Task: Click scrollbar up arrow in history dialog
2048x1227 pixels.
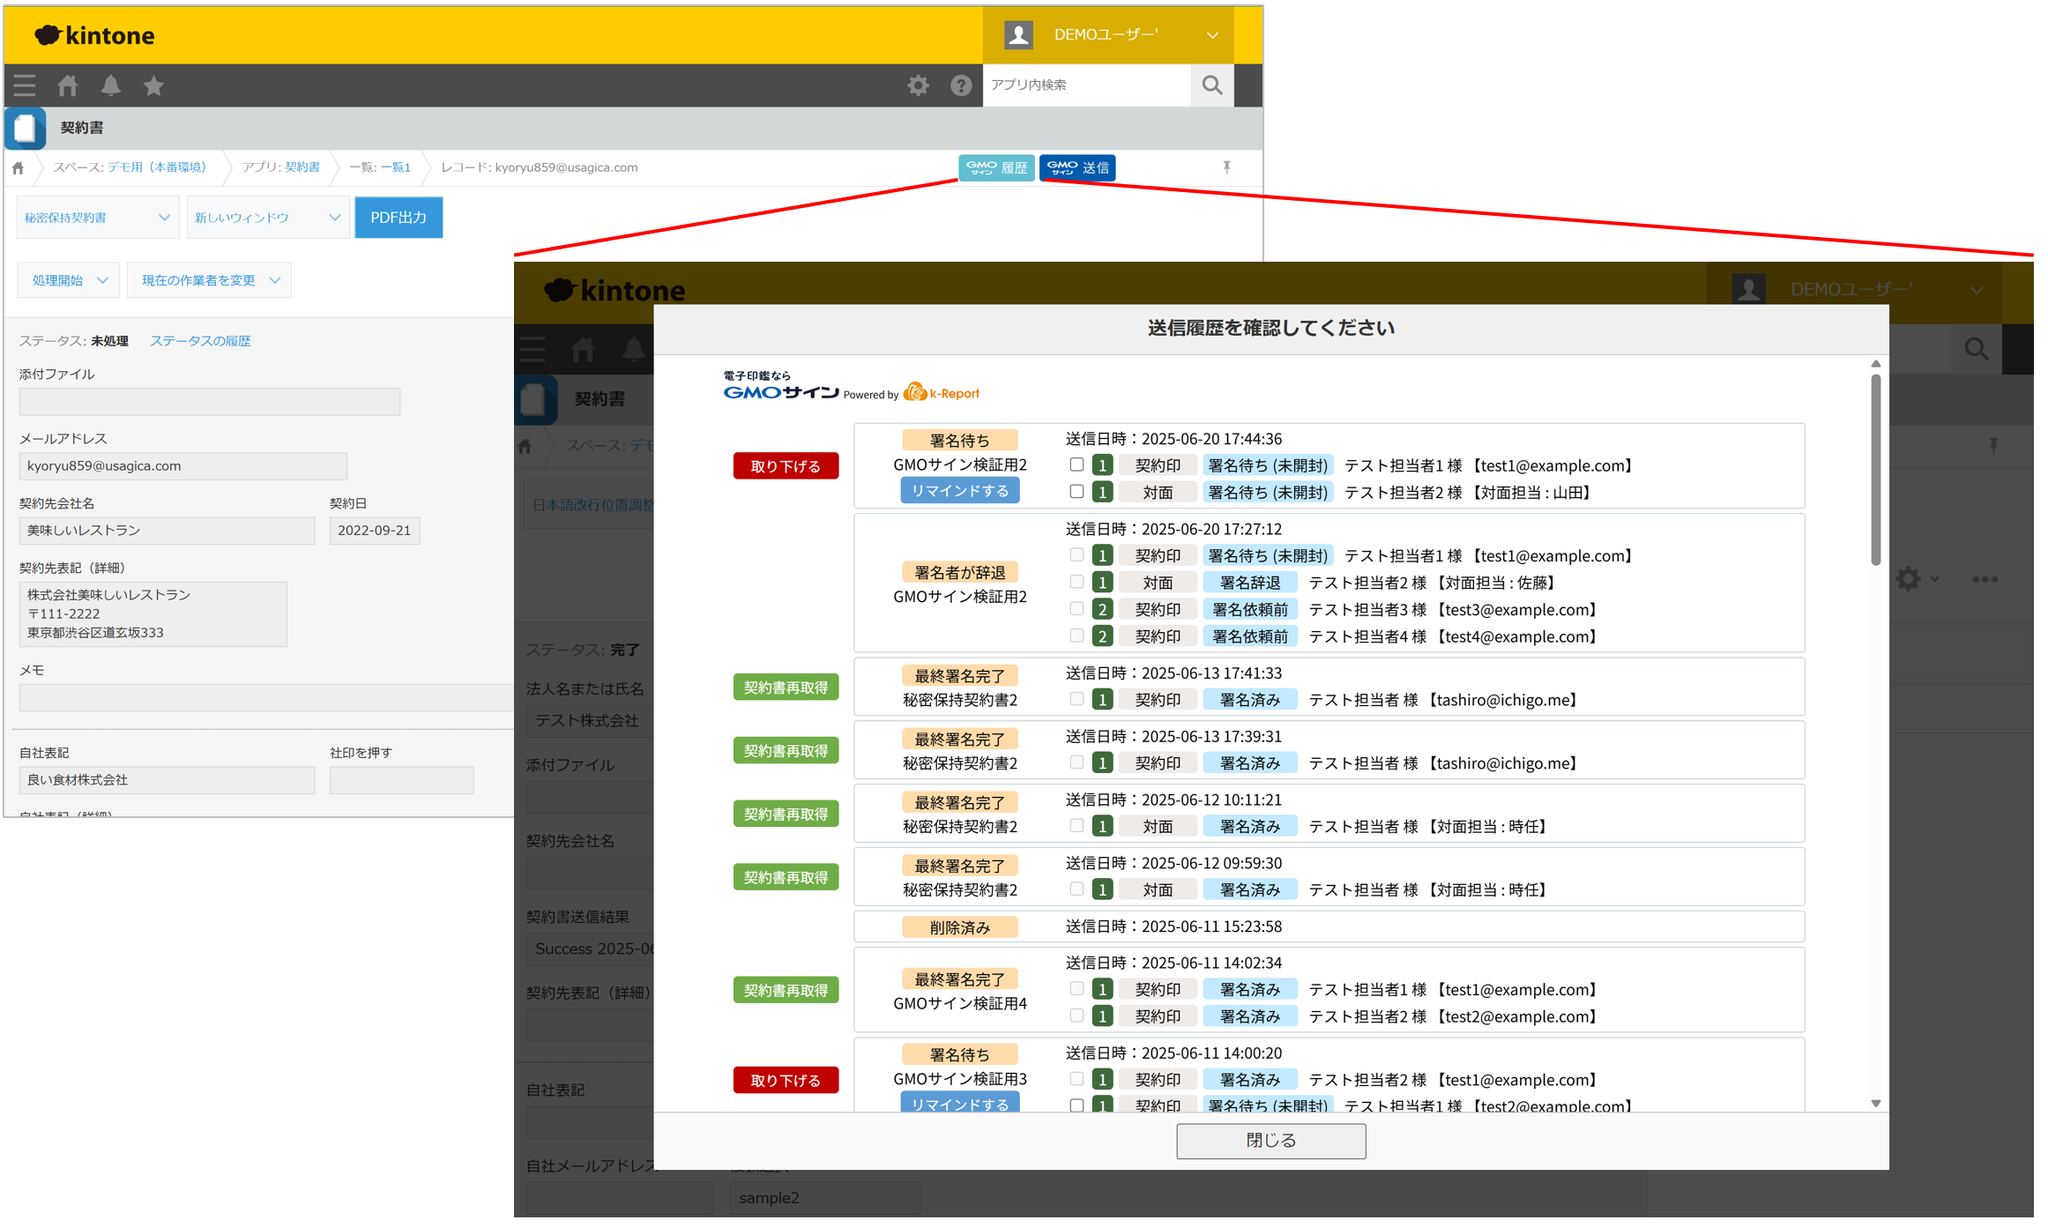Action: 1876,364
